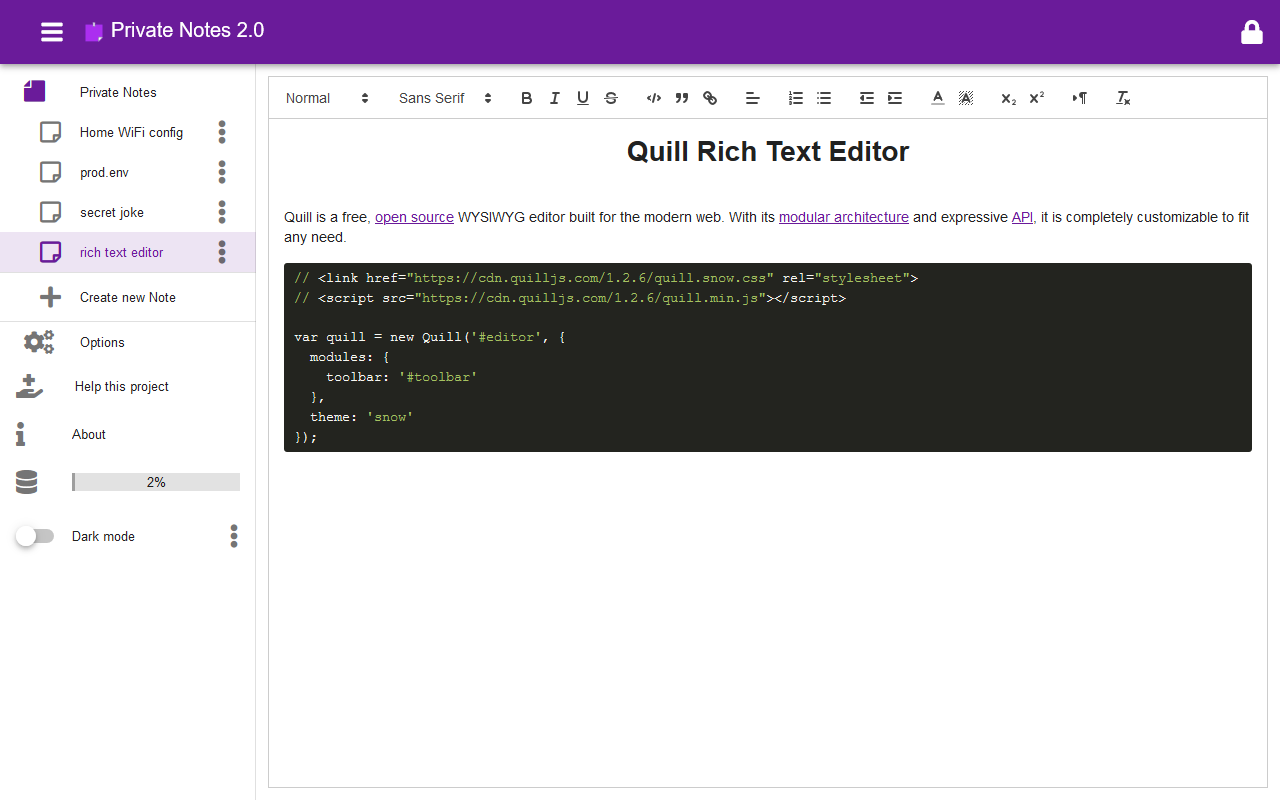Apply subscript formatting

pyautogui.click(x=1009, y=98)
